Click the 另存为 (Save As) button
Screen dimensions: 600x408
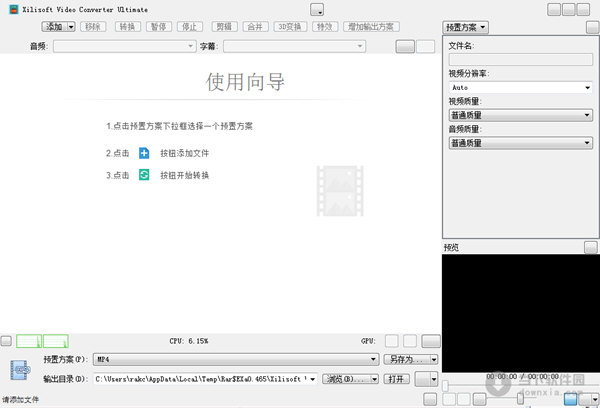click(407, 359)
